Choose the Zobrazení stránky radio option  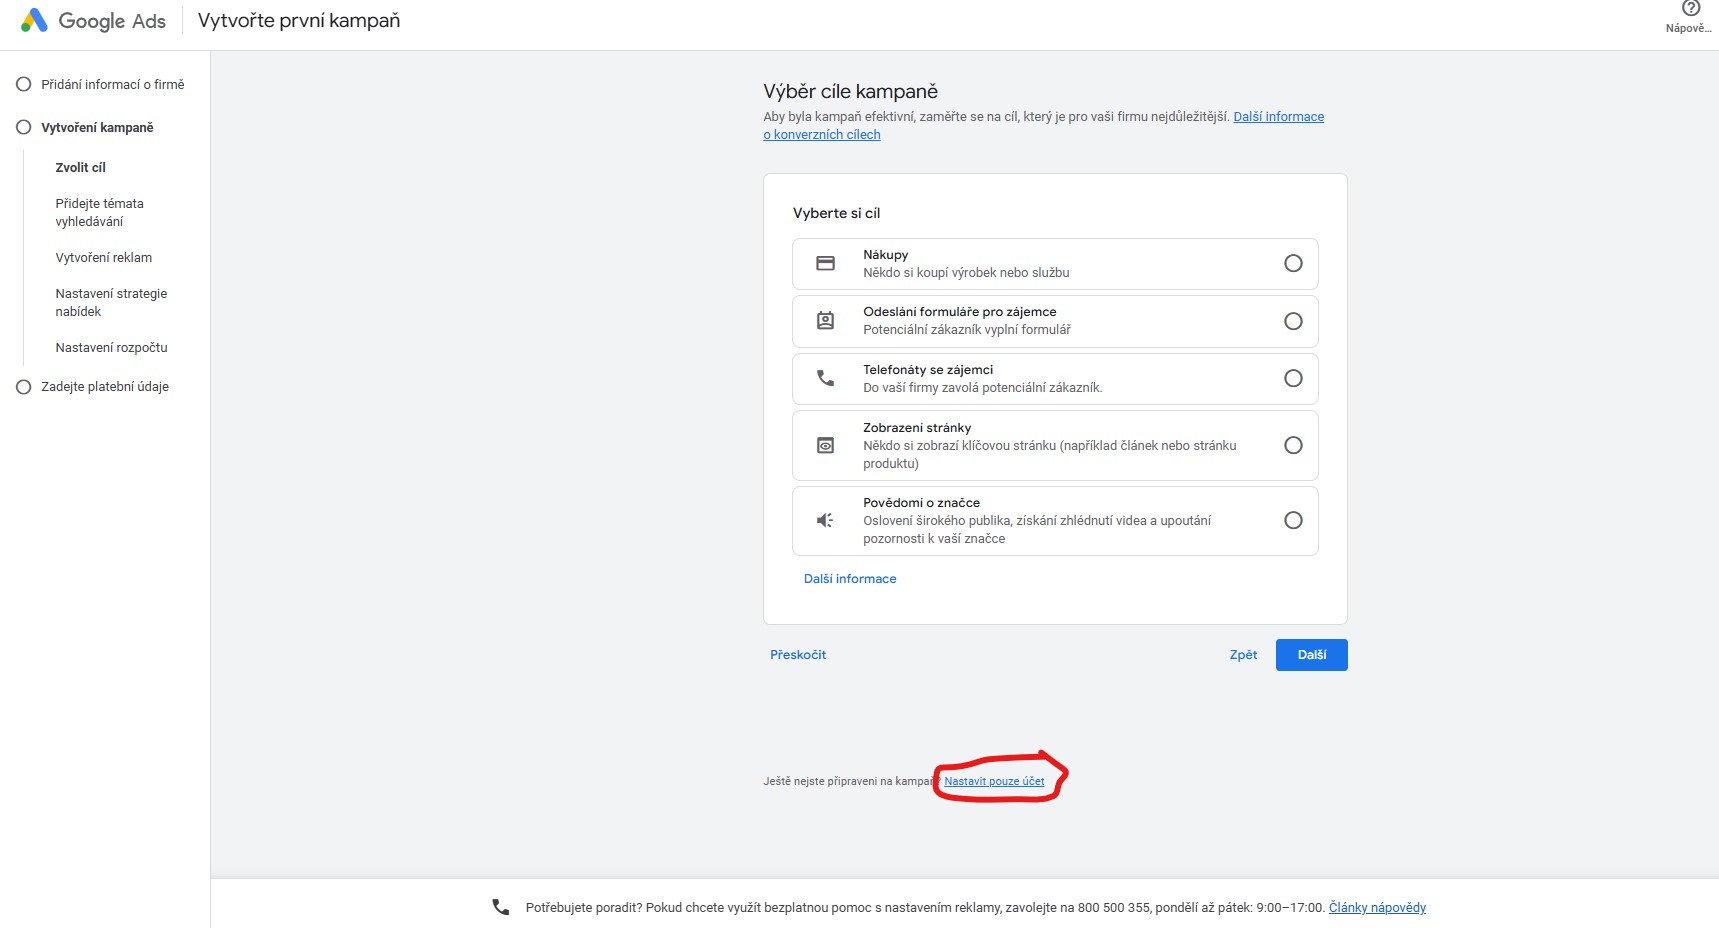coord(1293,446)
